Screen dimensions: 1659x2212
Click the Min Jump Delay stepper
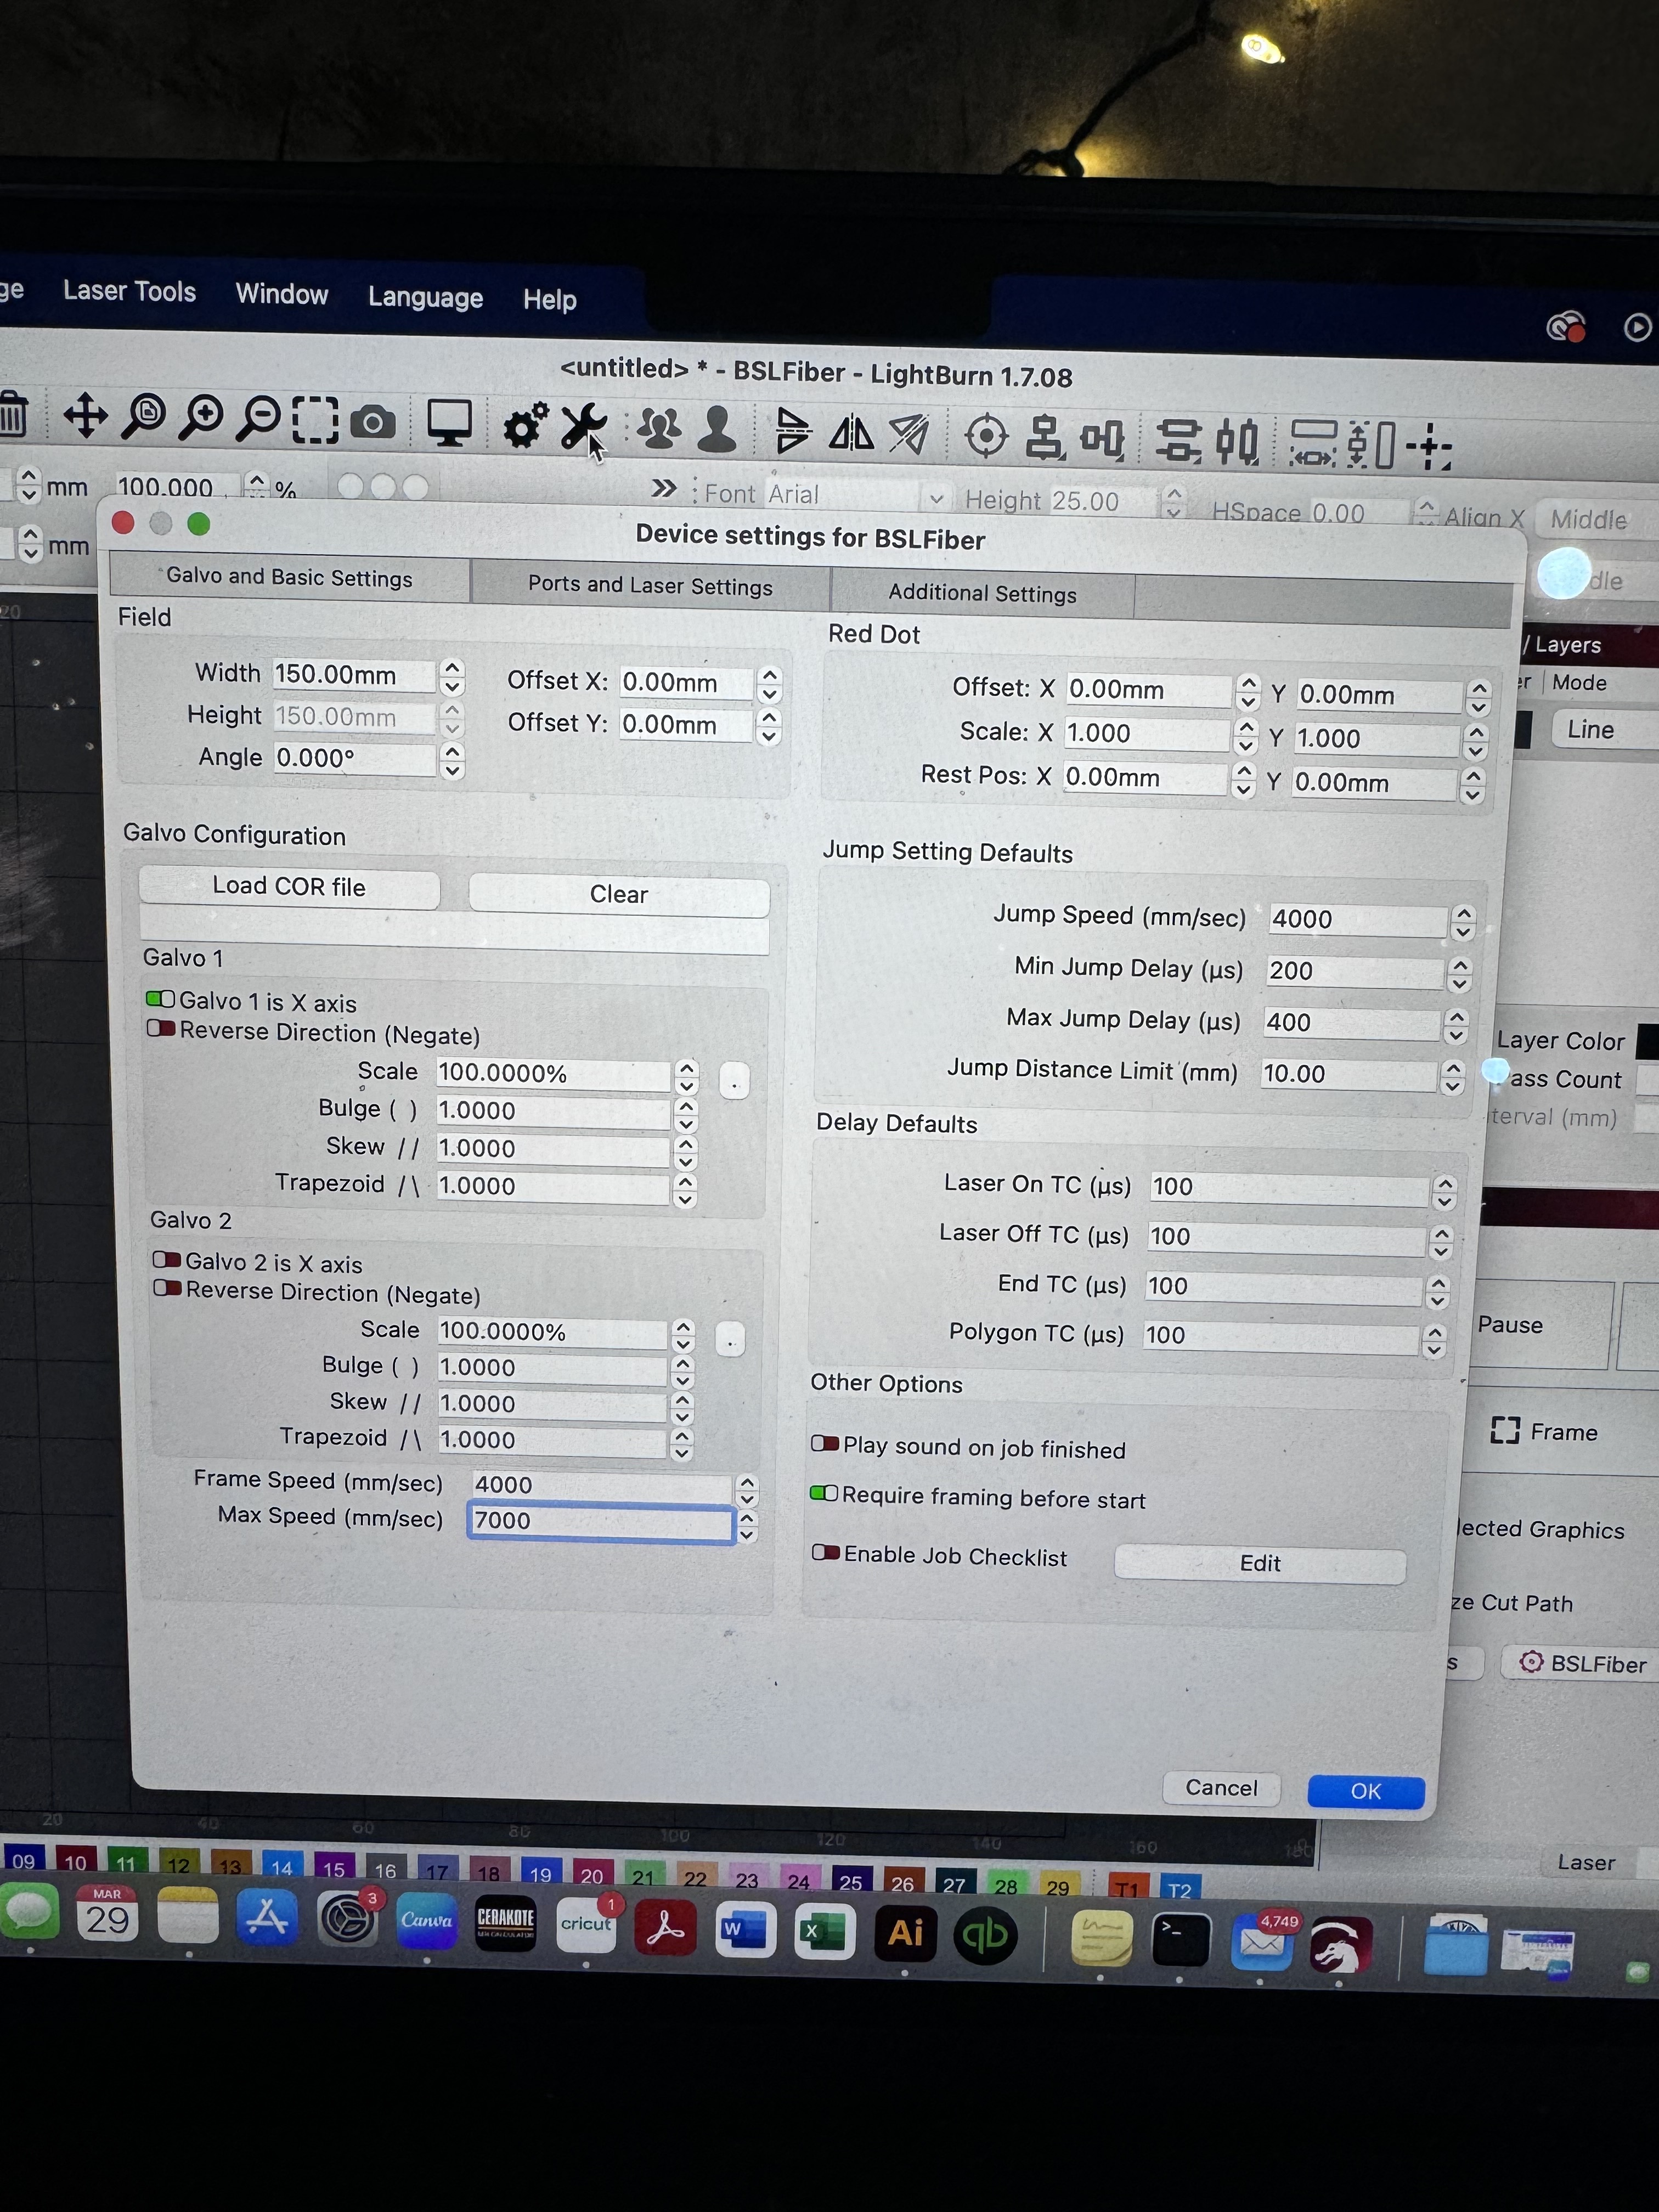point(1459,974)
